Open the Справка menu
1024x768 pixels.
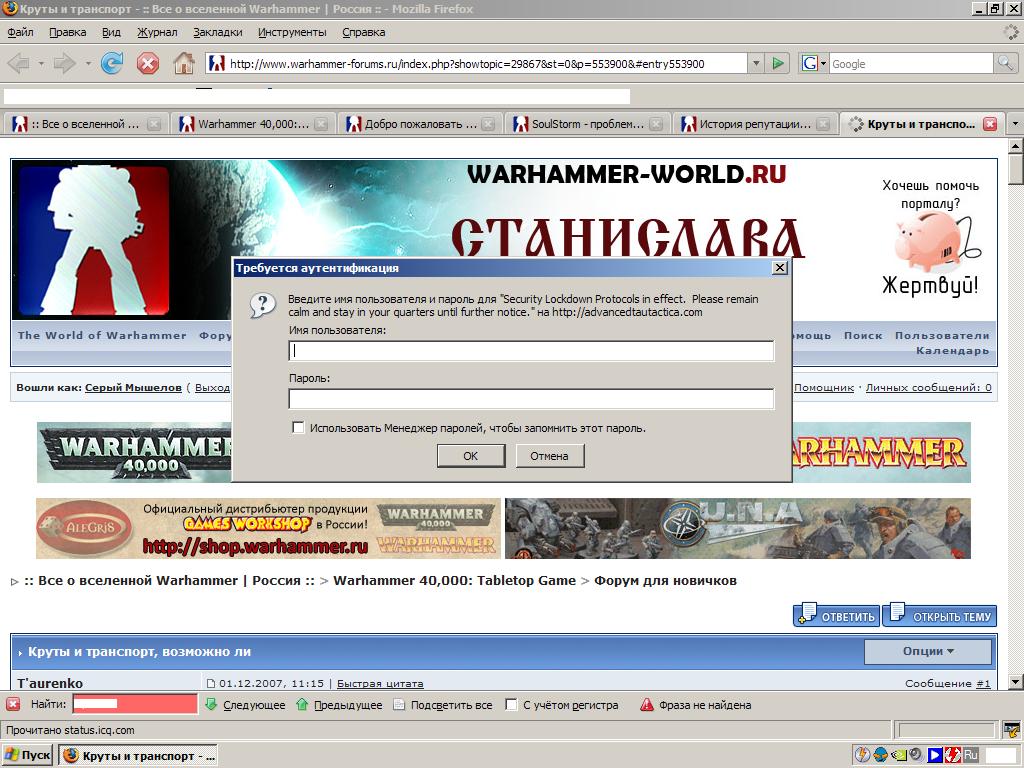point(363,32)
